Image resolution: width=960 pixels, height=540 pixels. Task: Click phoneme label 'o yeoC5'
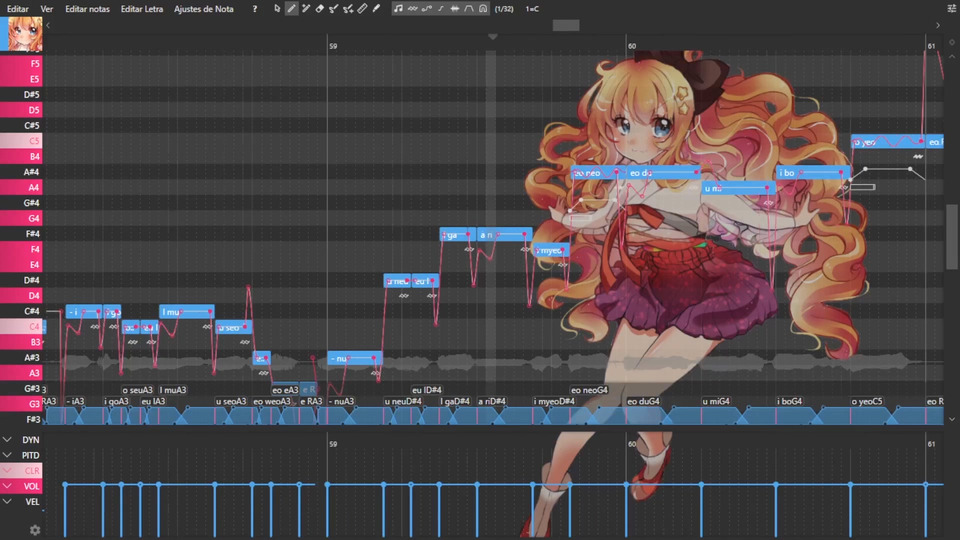(x=866, y=401)
